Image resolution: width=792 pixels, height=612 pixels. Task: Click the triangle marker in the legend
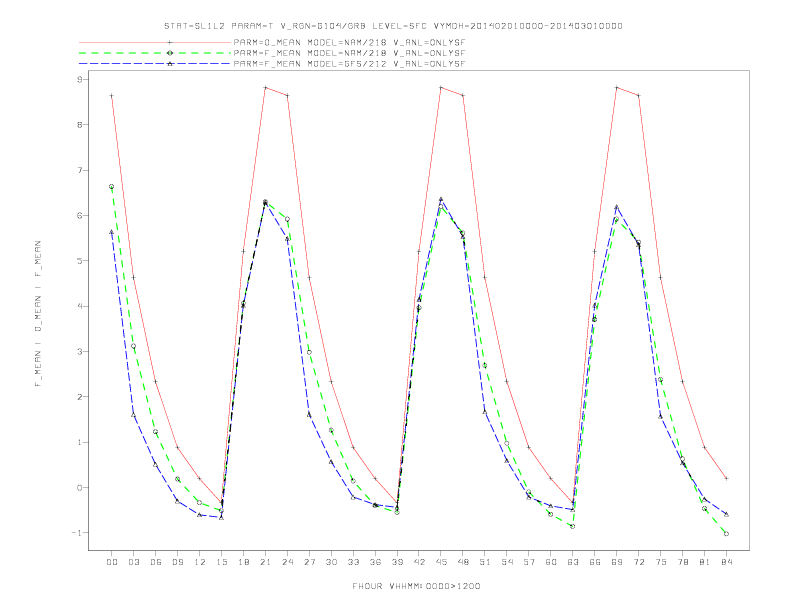click(170, 64)
